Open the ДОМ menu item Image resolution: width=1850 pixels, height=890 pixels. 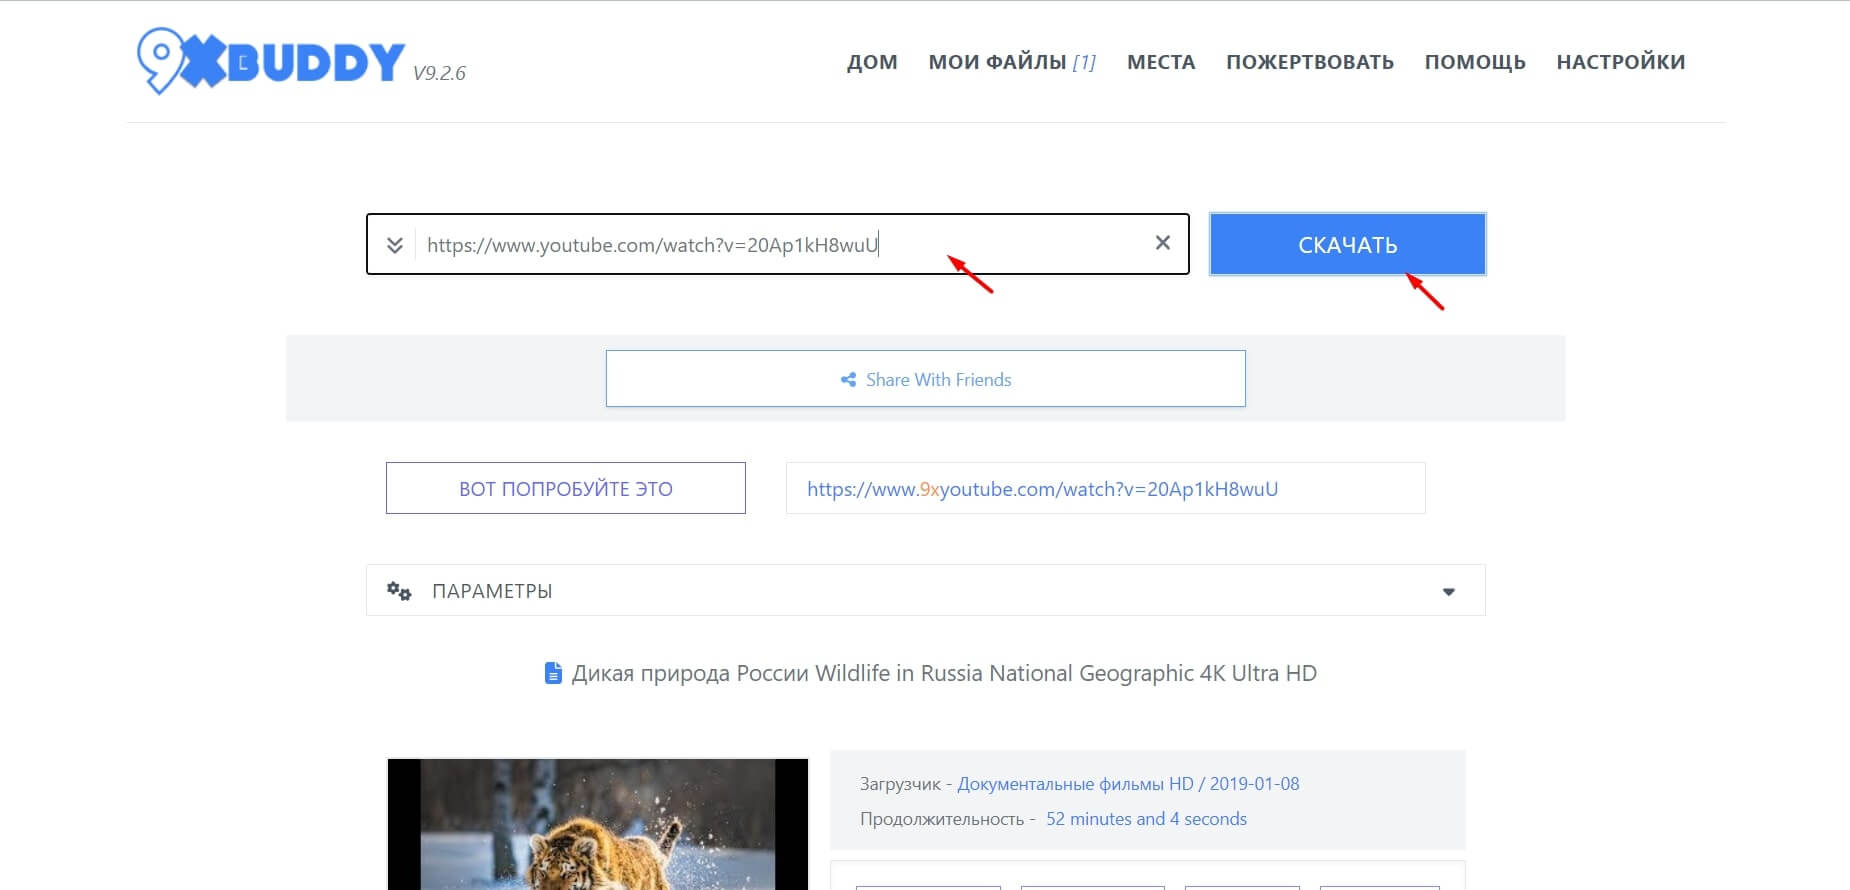tap(872, 62)
